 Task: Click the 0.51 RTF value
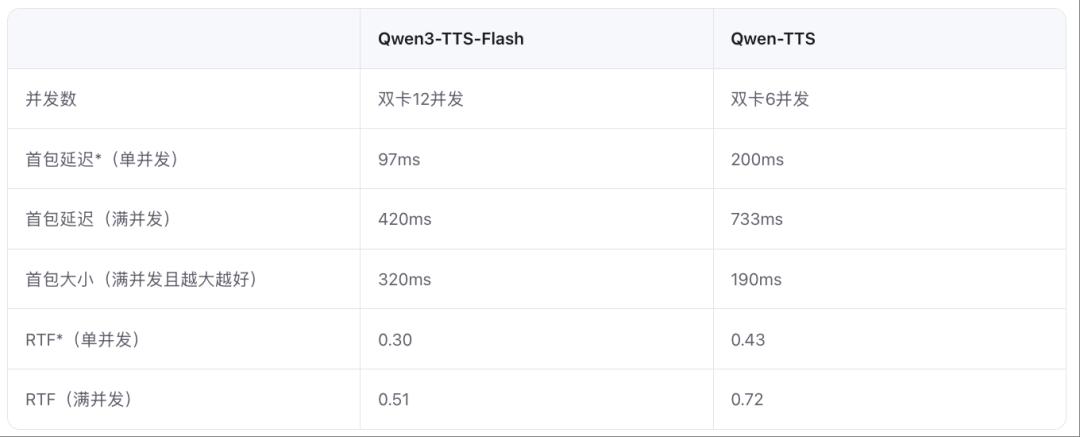point(393,399)
